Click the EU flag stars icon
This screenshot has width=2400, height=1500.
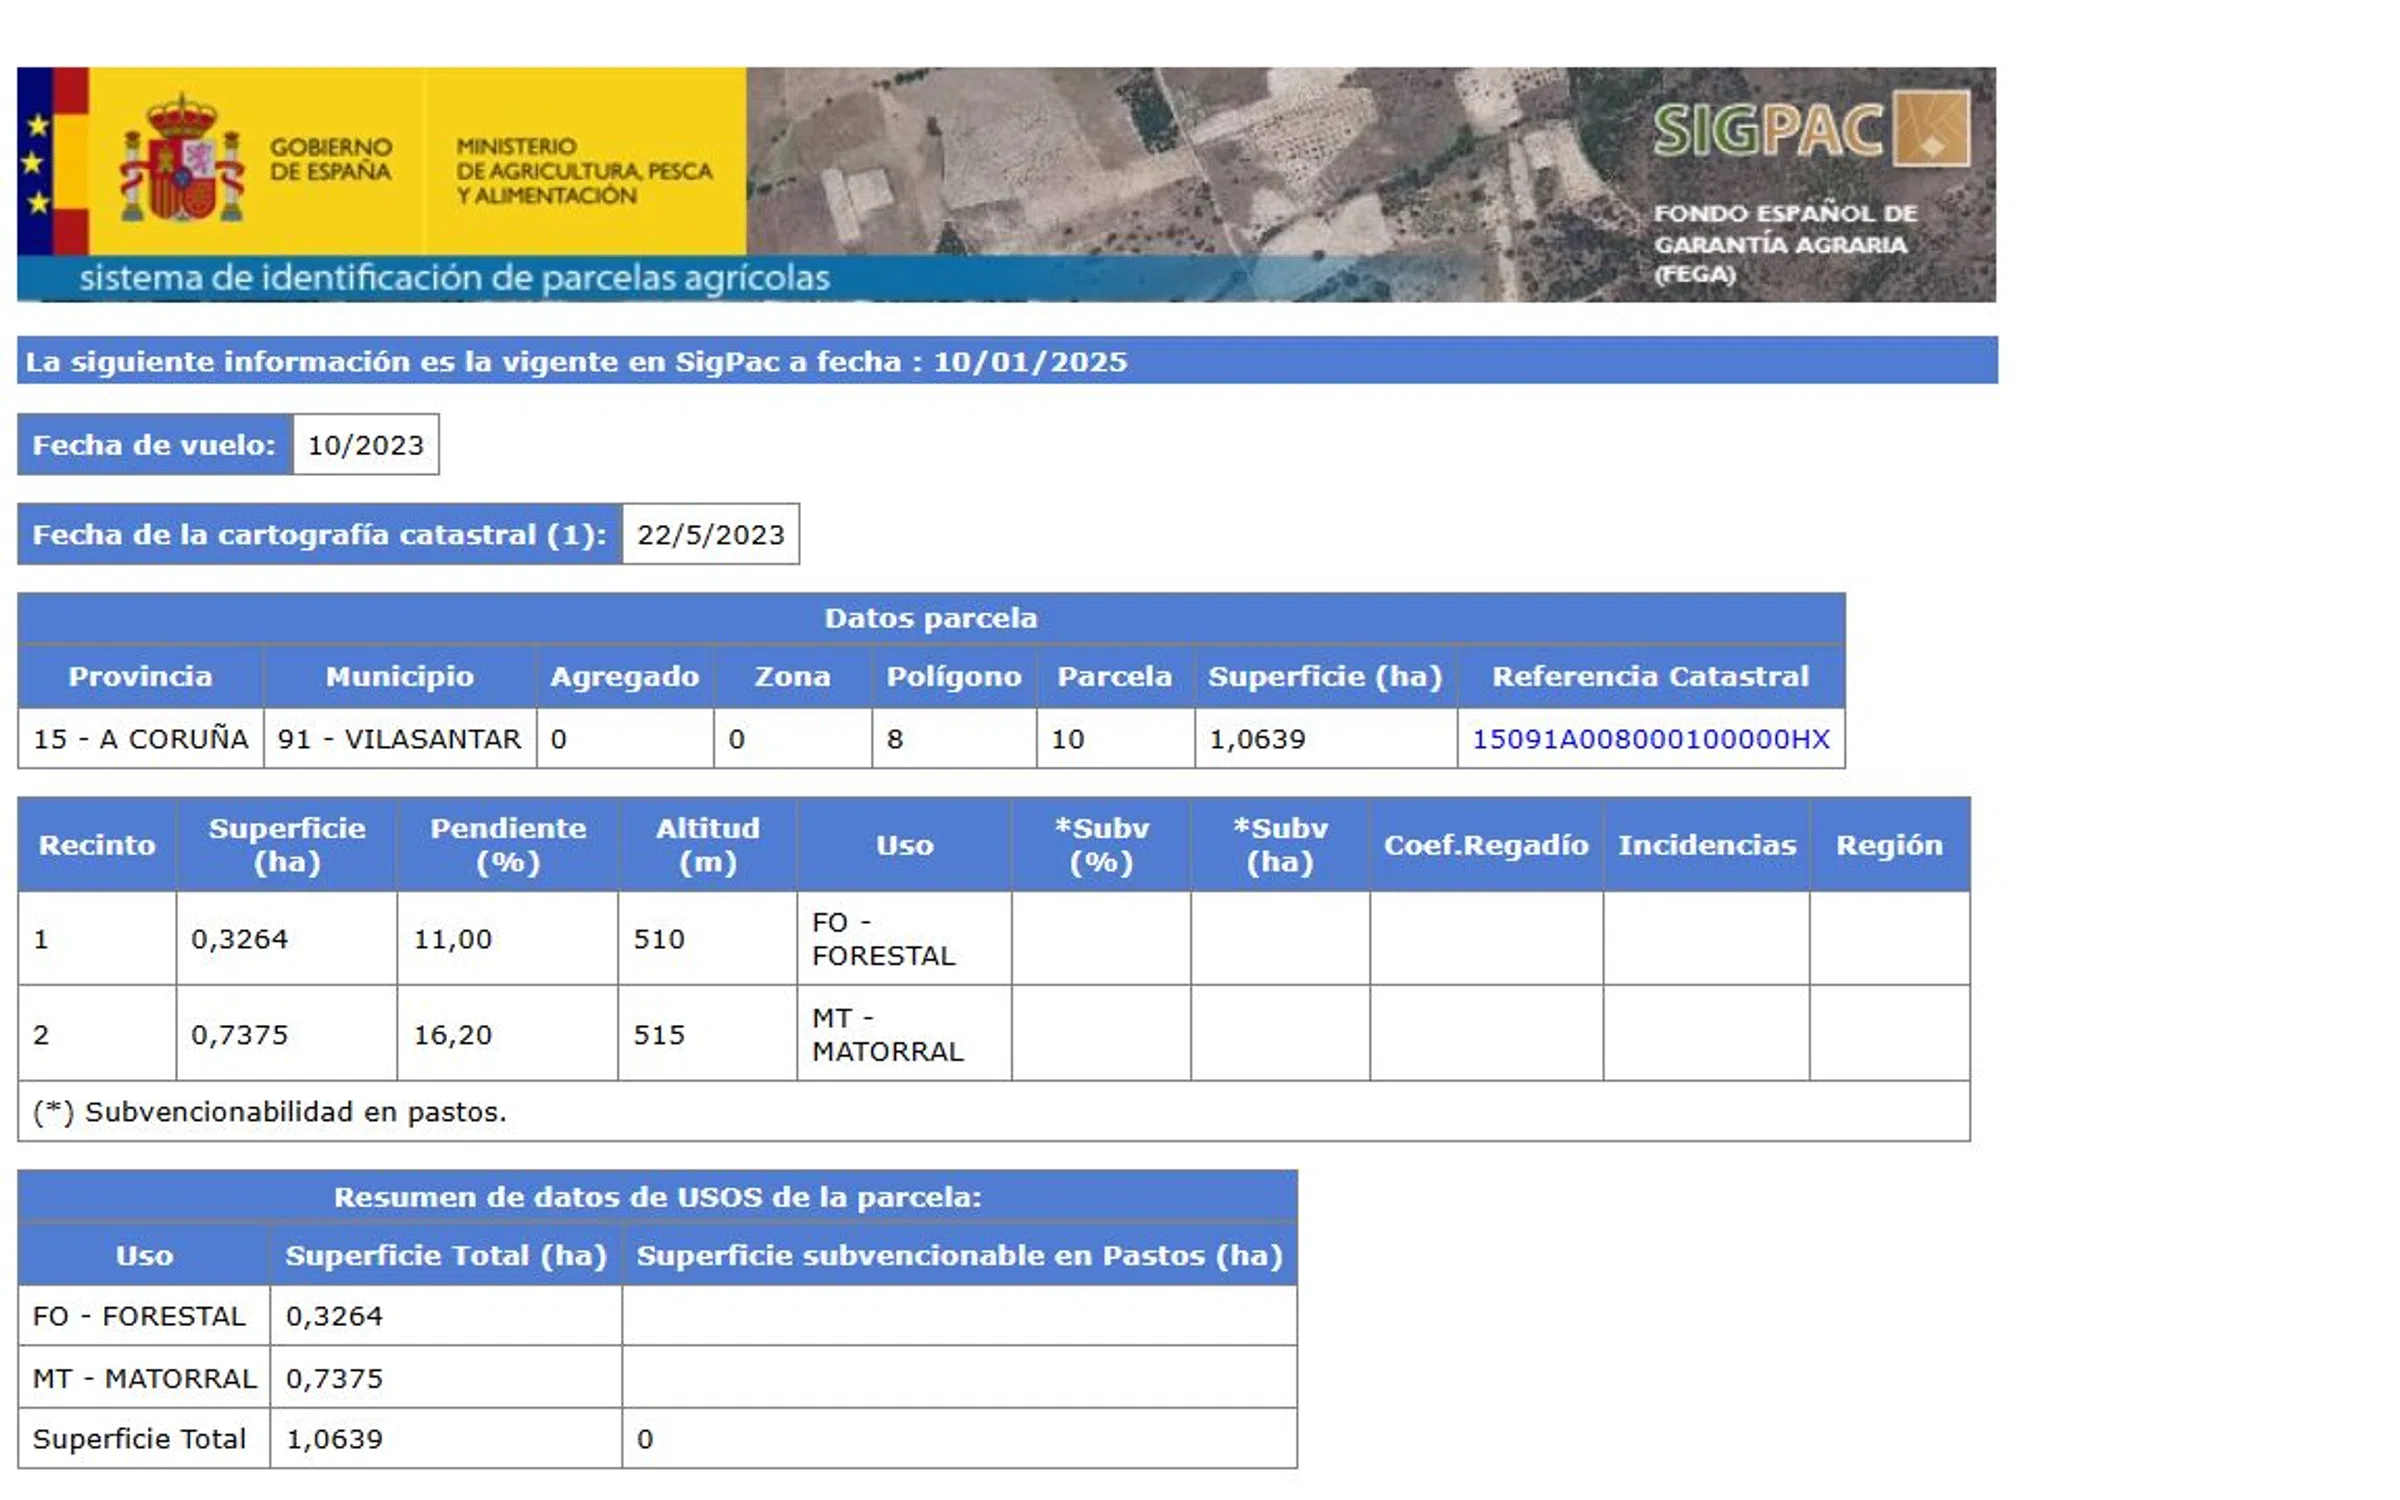coord(37,163)
